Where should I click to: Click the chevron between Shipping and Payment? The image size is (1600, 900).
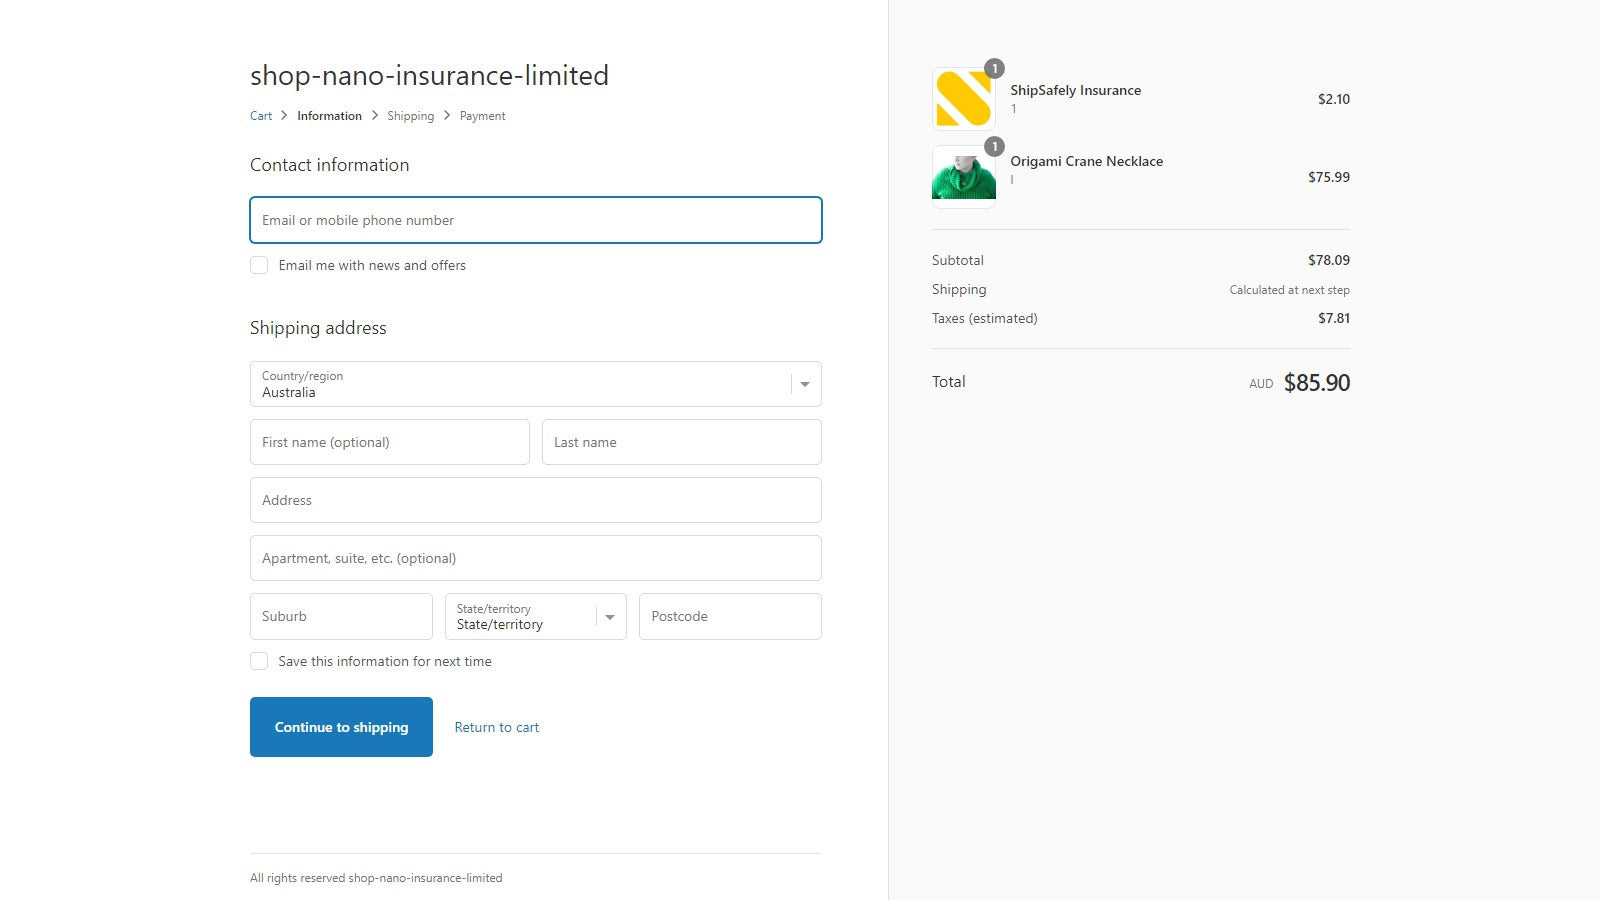[x=447, y=116]
